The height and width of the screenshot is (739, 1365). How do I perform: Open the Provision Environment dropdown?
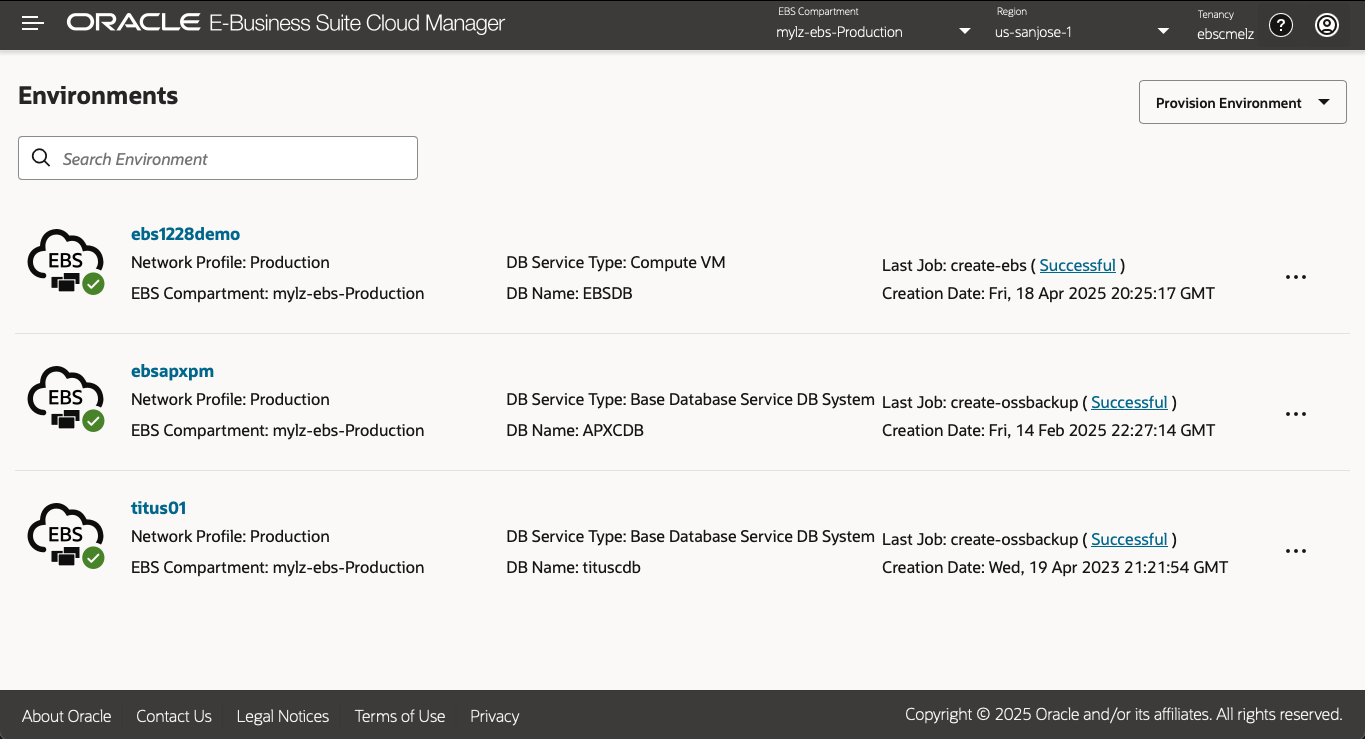tap(1242, 101)
